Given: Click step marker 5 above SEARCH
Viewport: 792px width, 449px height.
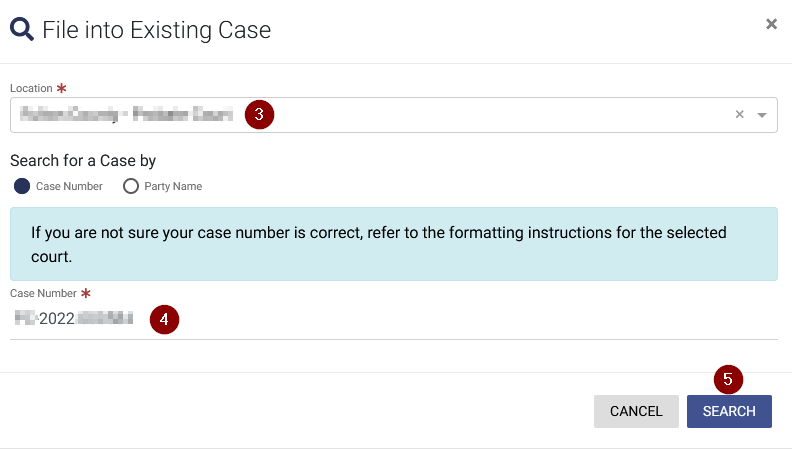Looking at the screenshot, I should [x=728, y=379].
